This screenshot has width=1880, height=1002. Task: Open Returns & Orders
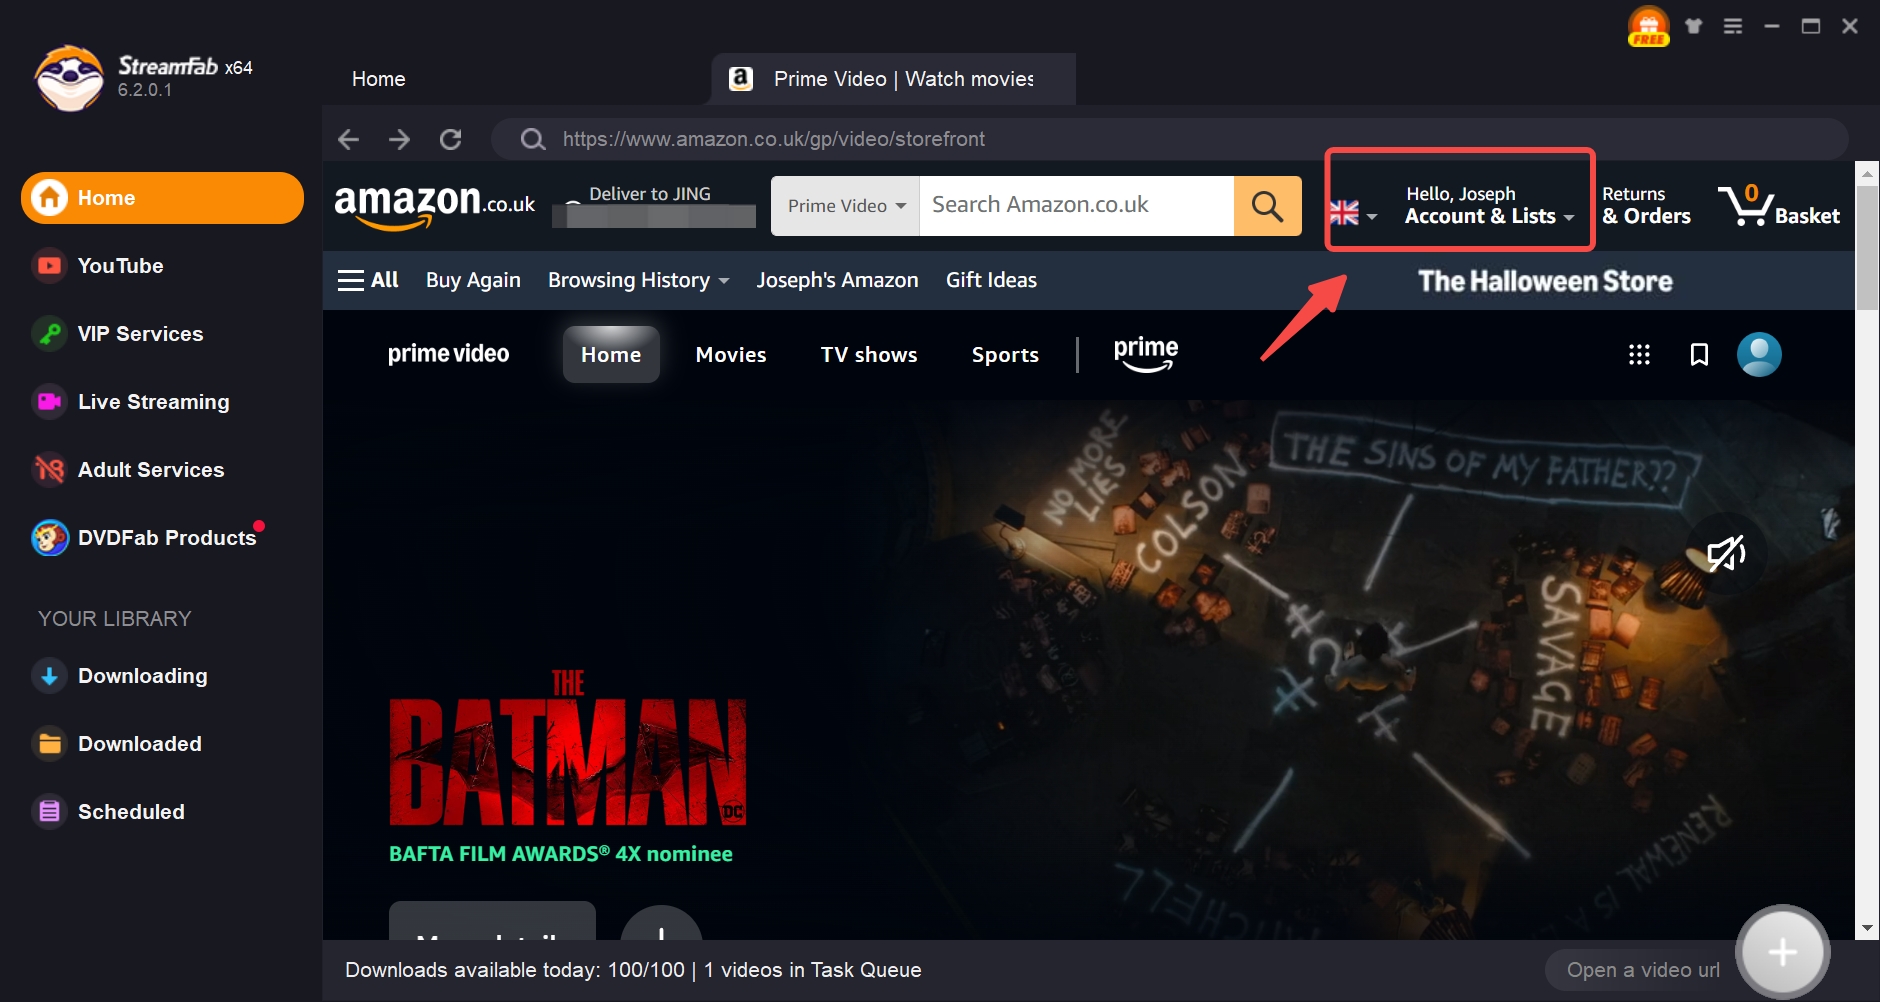[x=1646, y=205]
